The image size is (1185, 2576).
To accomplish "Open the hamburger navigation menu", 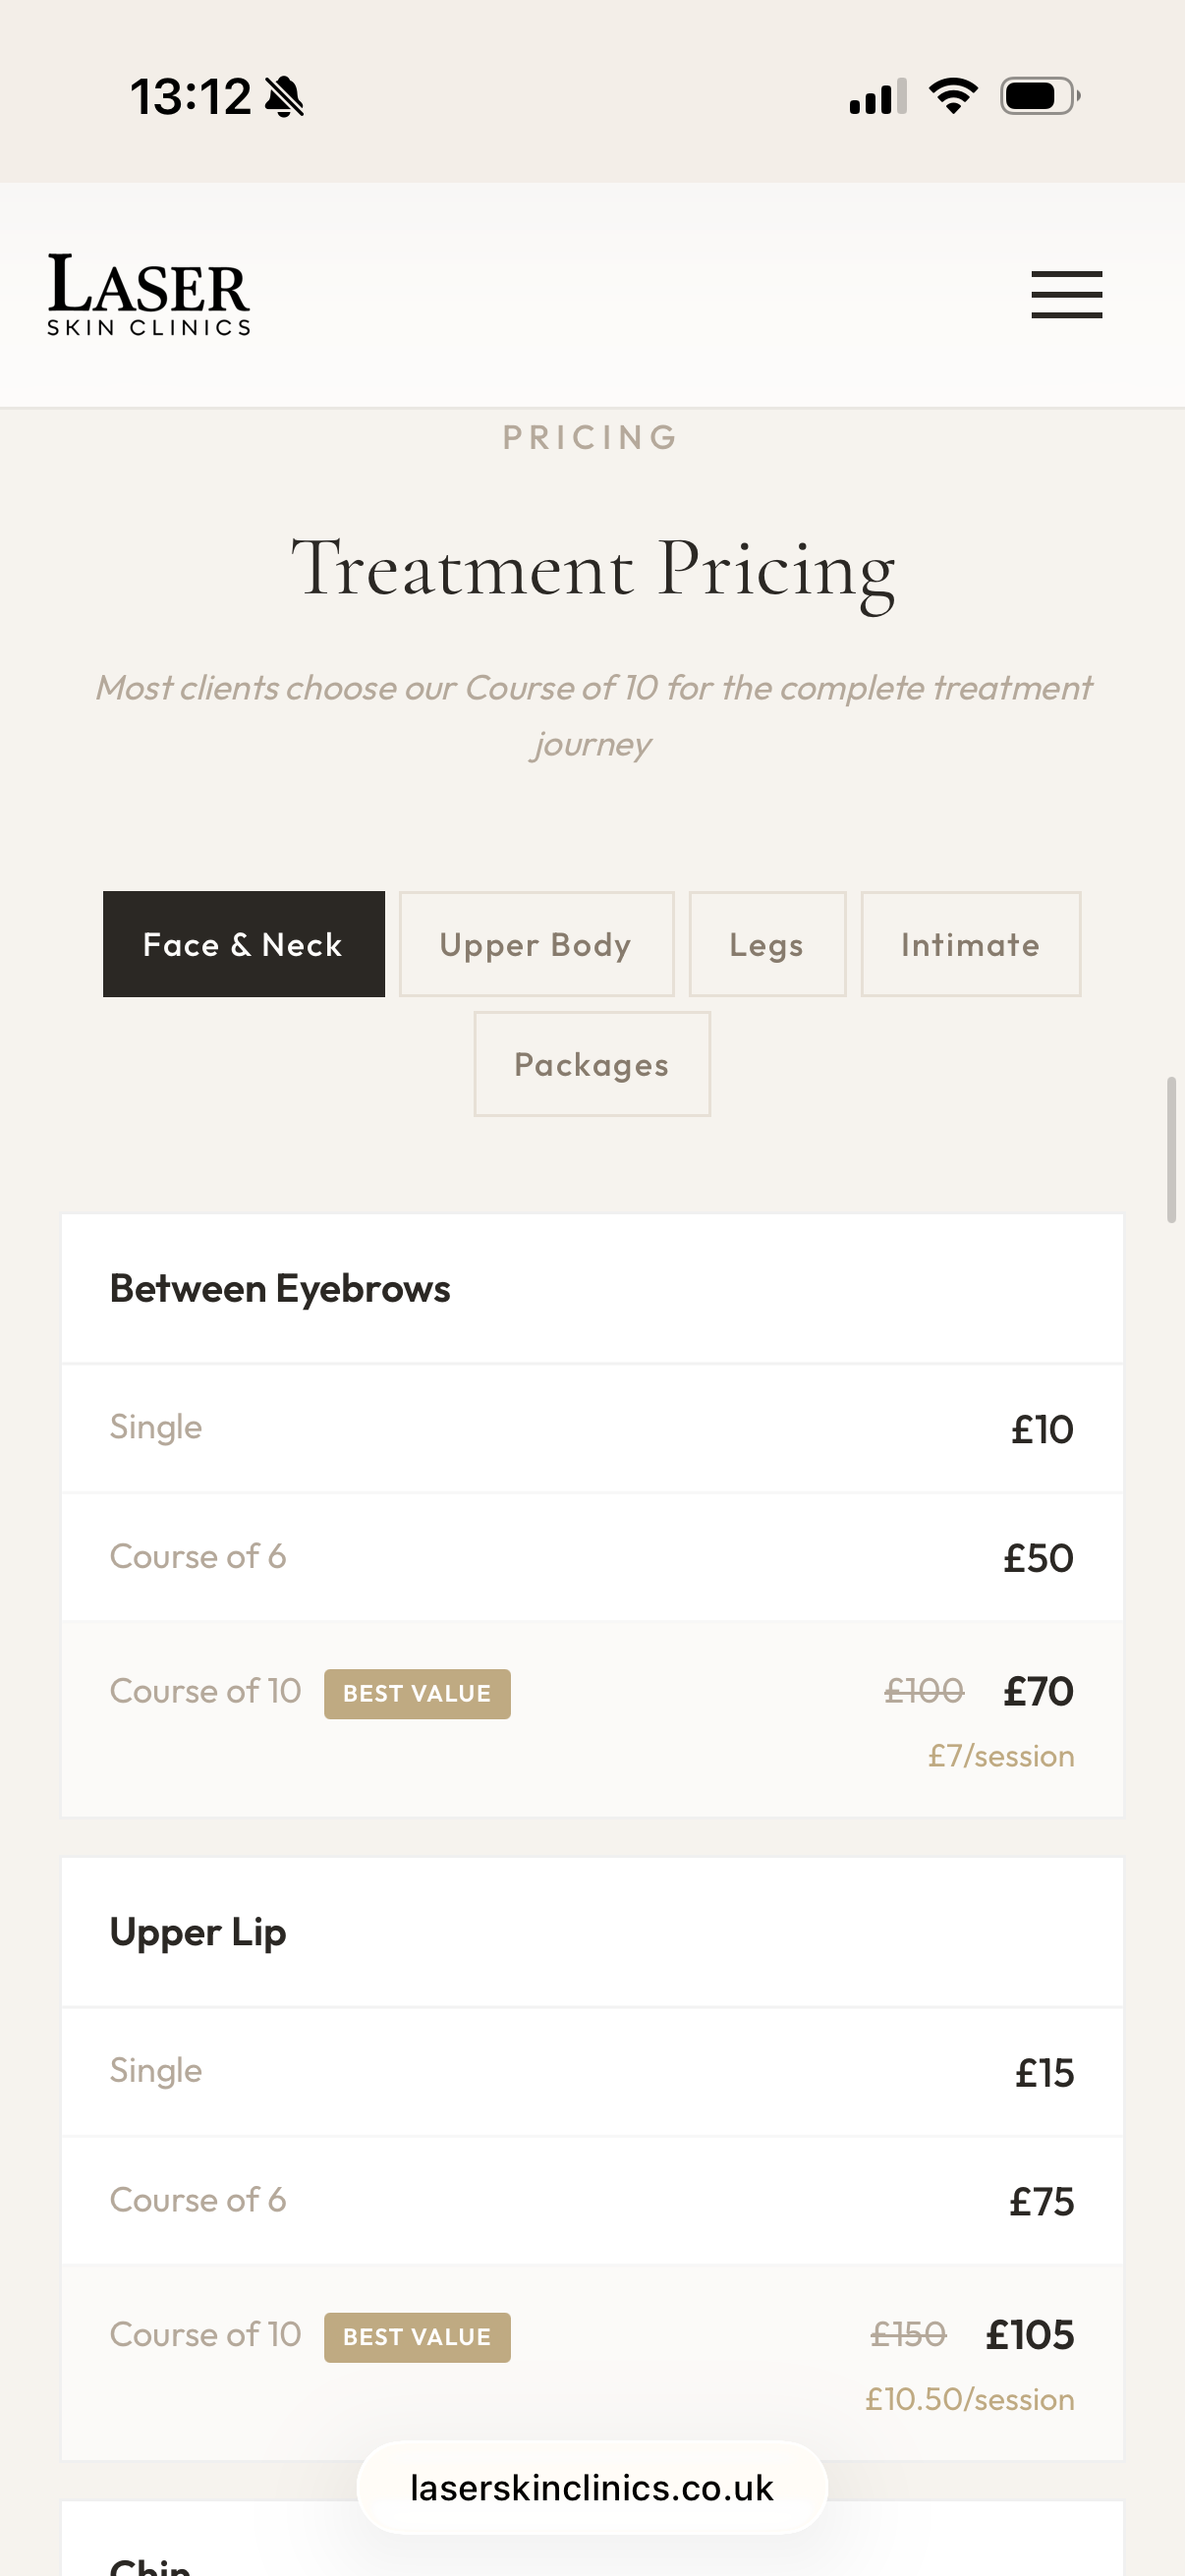I will (x=1066, y=294).
